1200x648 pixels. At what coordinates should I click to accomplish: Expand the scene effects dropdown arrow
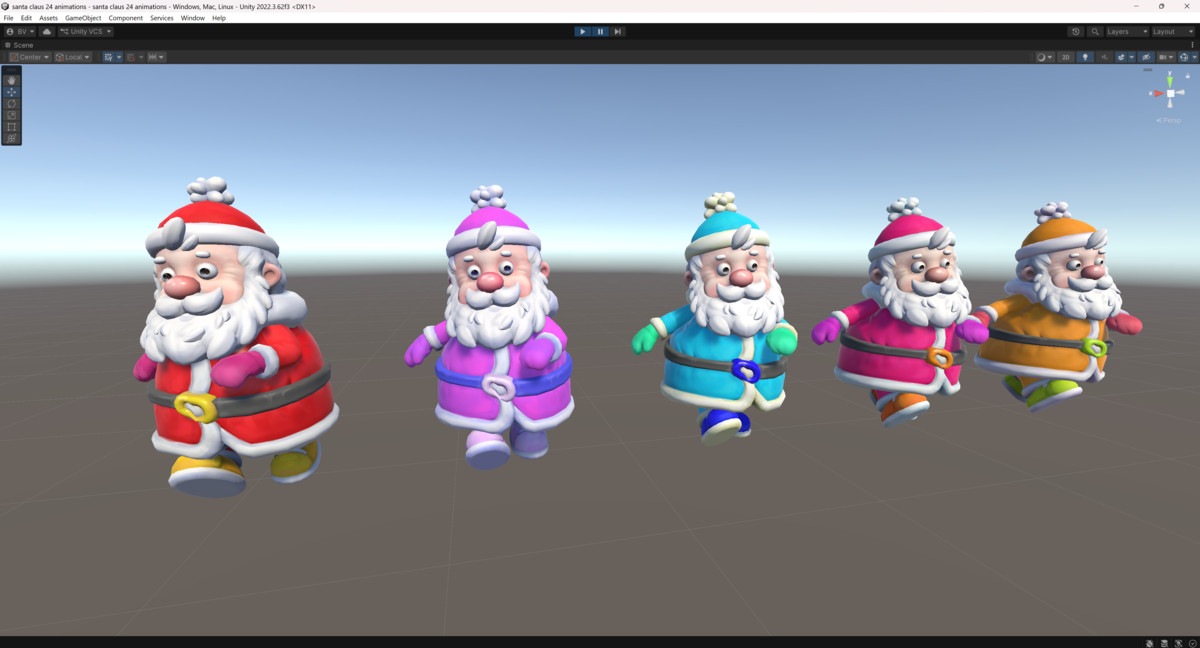[1132, 57]
